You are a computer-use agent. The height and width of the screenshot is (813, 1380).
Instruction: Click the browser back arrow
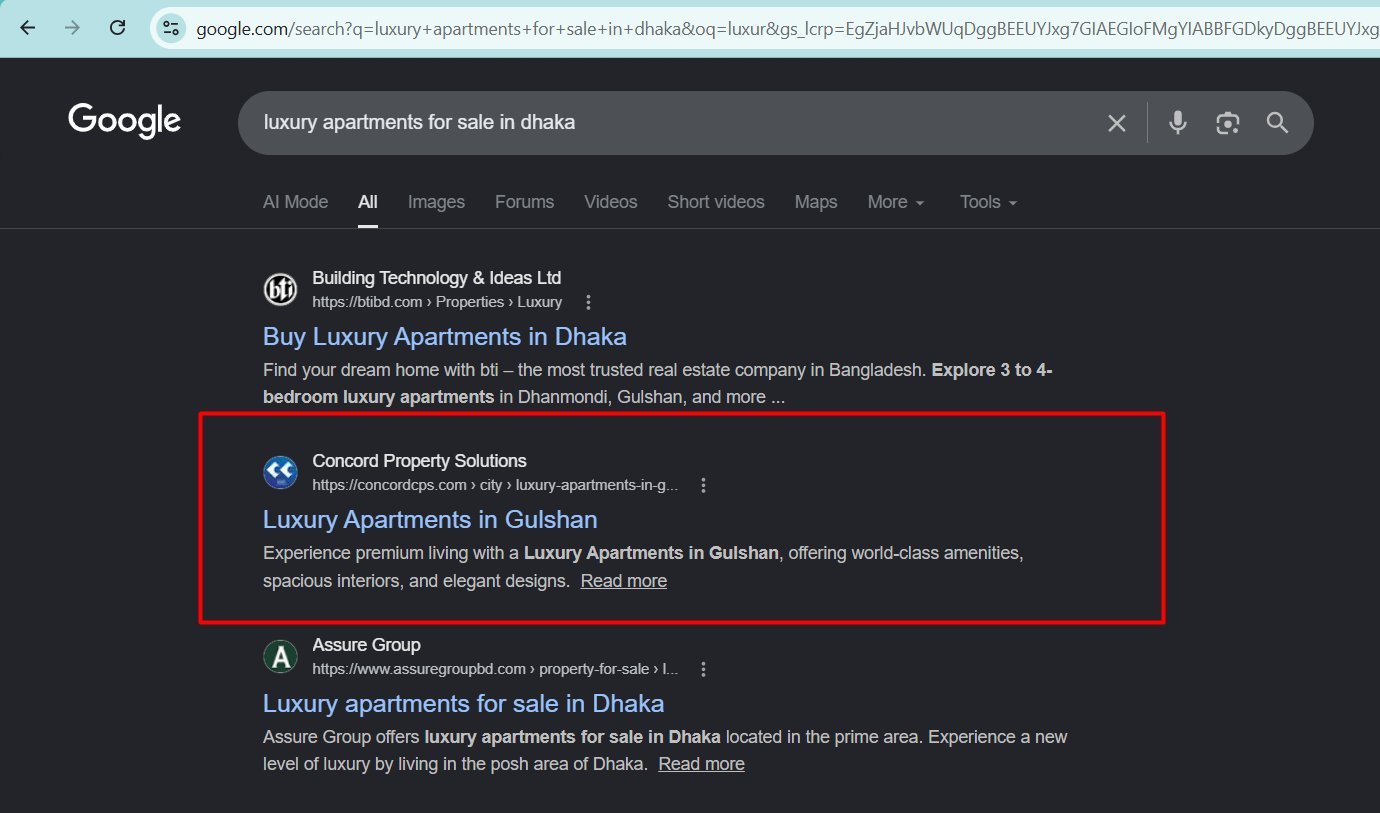[x=27, y=27]
